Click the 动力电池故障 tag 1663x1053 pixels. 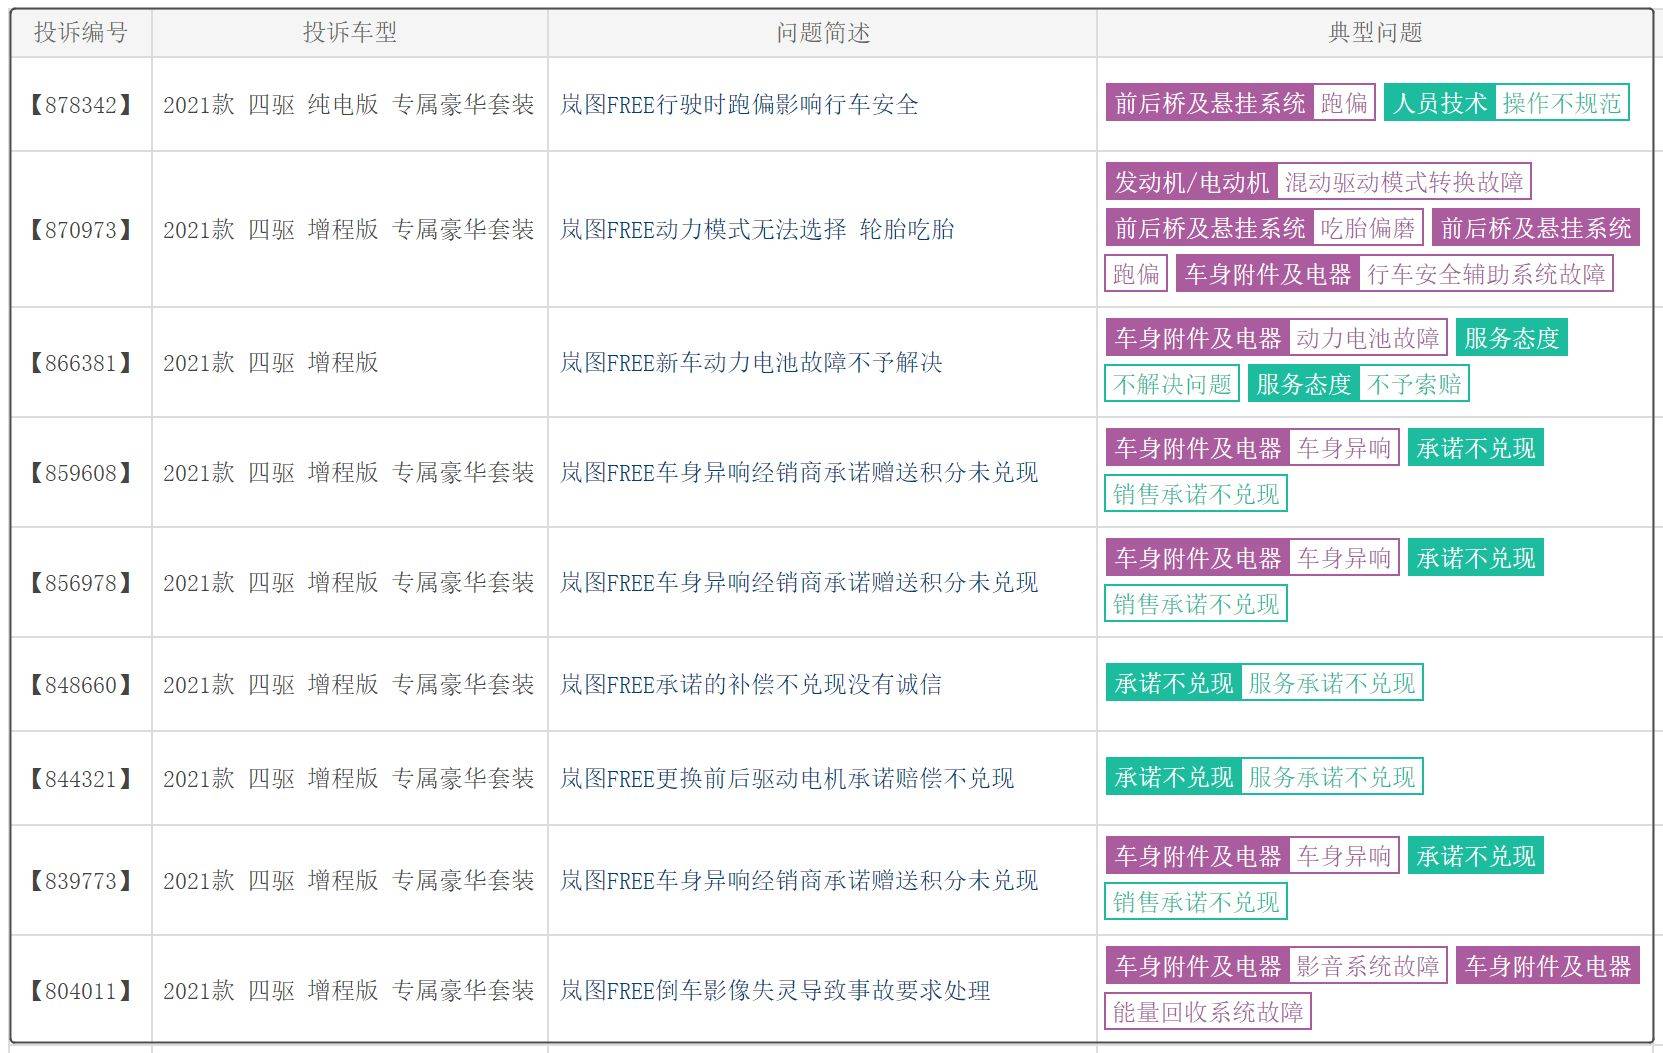tap(1367, 338)
